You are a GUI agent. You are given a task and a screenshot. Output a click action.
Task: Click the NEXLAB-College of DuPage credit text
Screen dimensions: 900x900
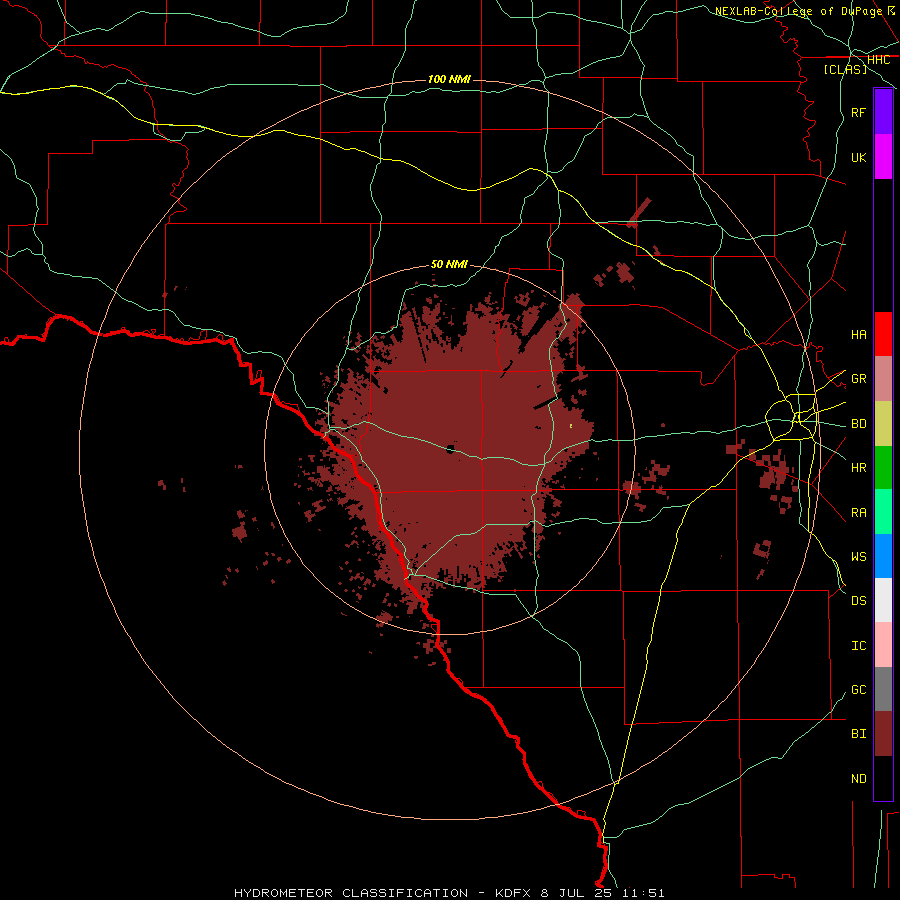click(x=798, y=11)
